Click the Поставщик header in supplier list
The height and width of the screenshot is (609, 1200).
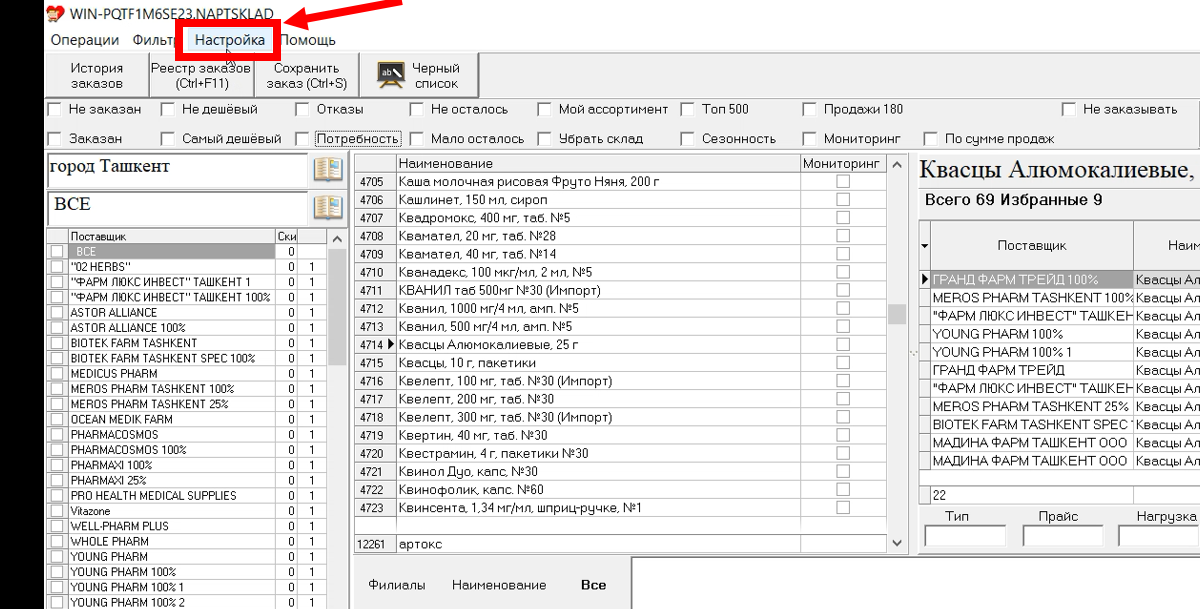click(x=171, y=237)
